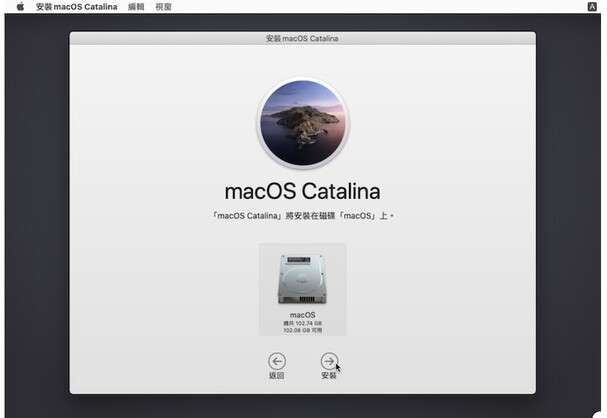Image resolution: width=607 pixels, height=418 pixels.
Task: Click the installer window title bar text
Action: point(302,38)
